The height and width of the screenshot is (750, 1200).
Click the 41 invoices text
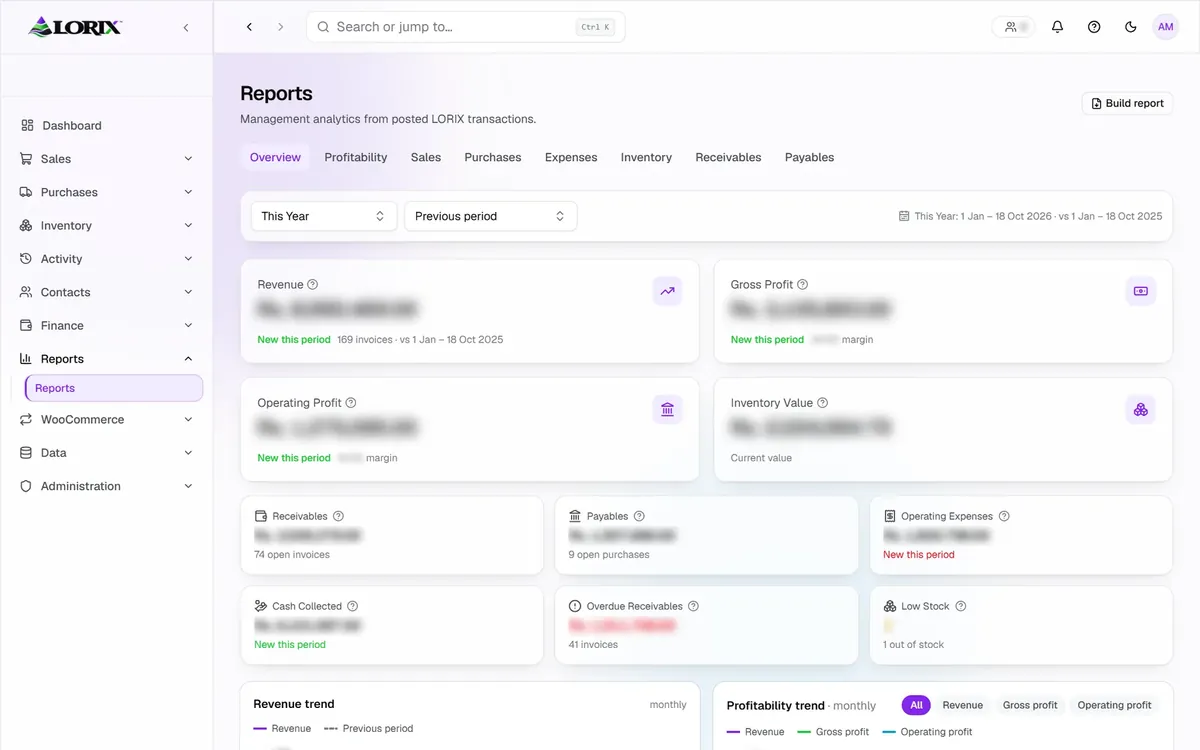pos(593,644)
